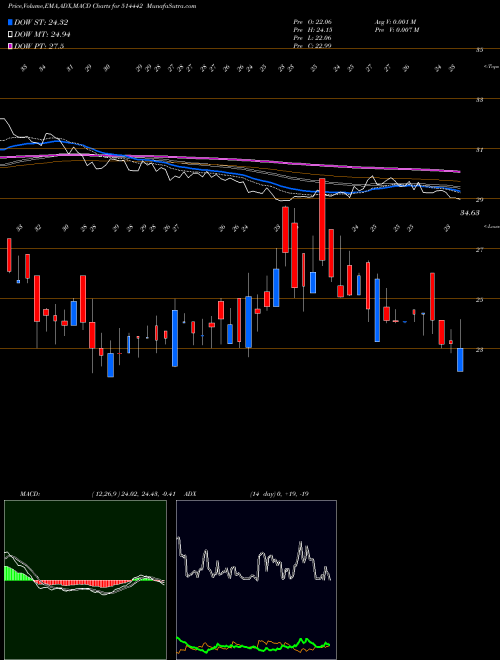
Task: Click the 25 price axis label
Action: coord(479,300)
